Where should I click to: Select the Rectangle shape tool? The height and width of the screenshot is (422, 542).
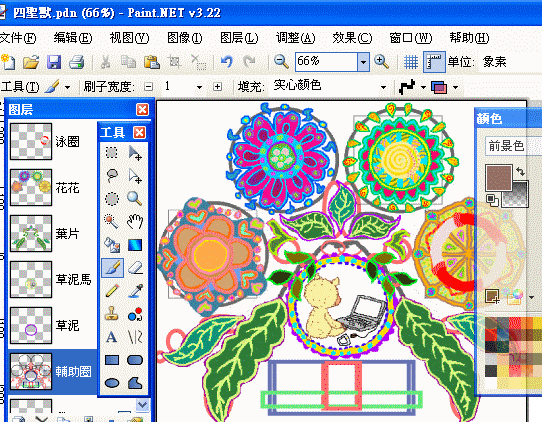pos(112,360)
